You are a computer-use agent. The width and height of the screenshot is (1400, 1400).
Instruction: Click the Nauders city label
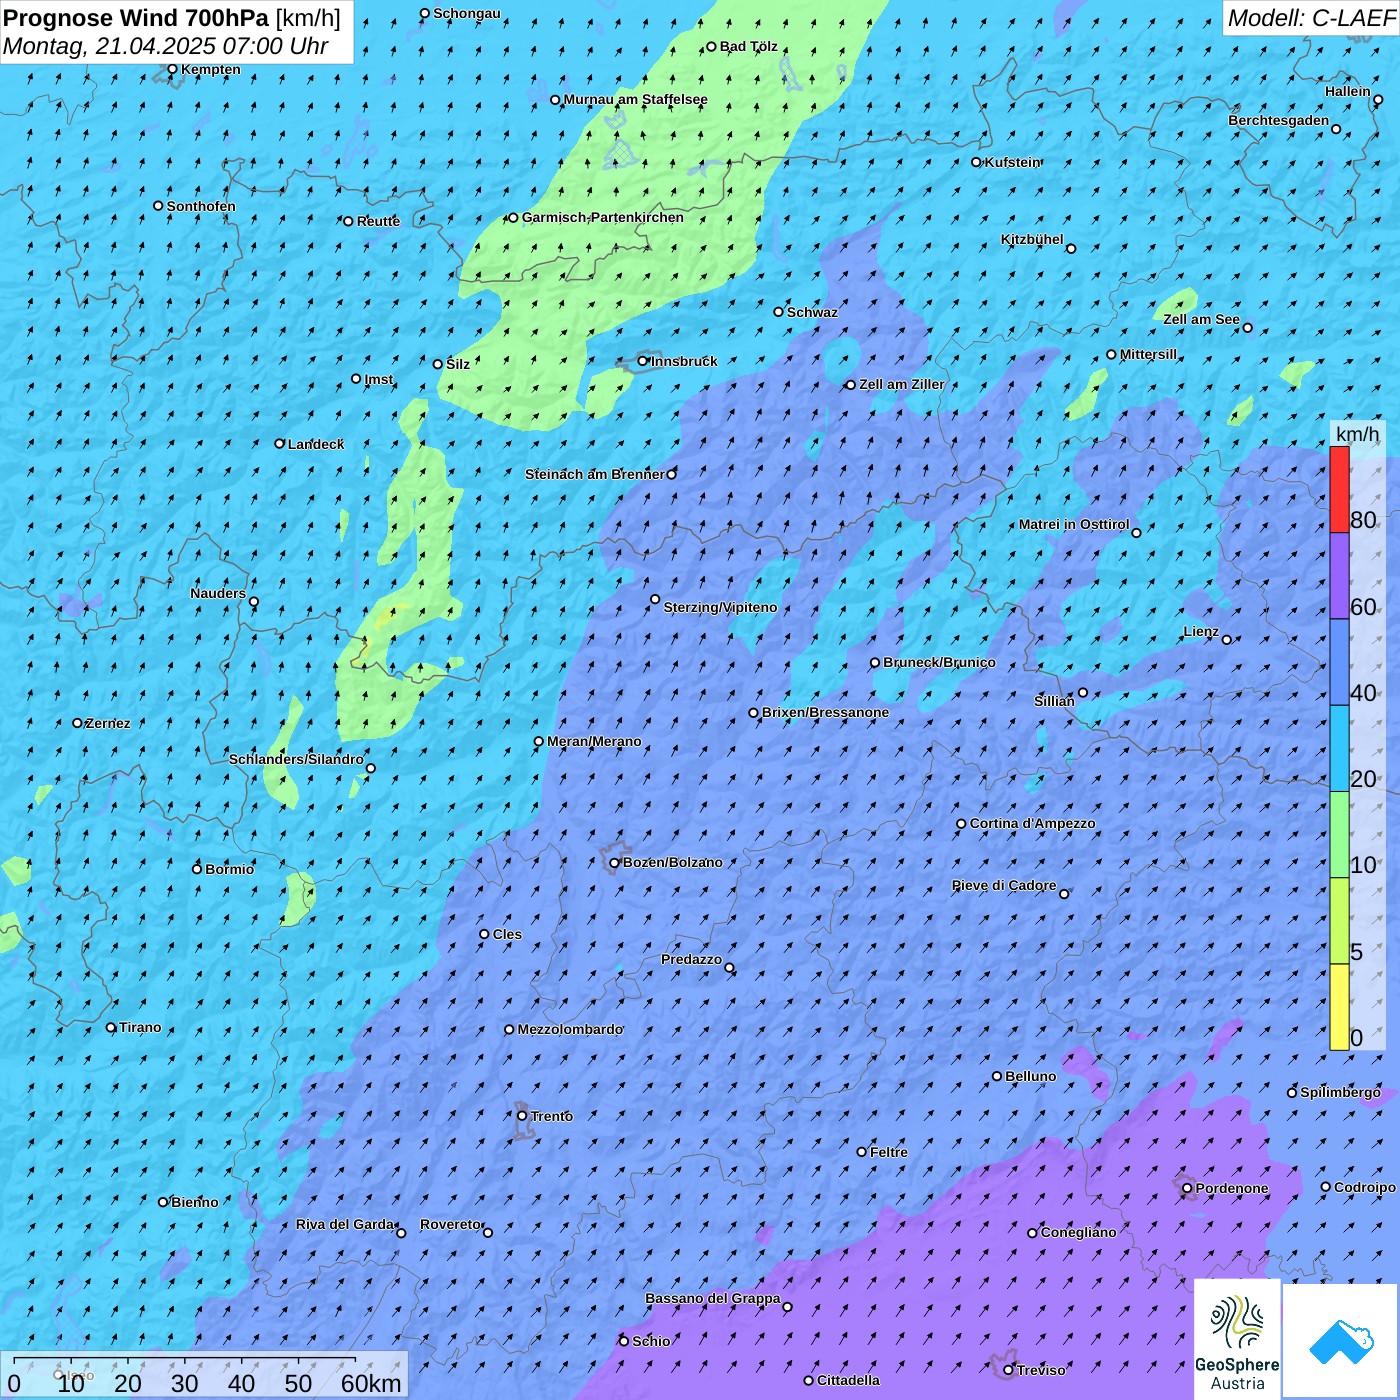pos(218,593)
